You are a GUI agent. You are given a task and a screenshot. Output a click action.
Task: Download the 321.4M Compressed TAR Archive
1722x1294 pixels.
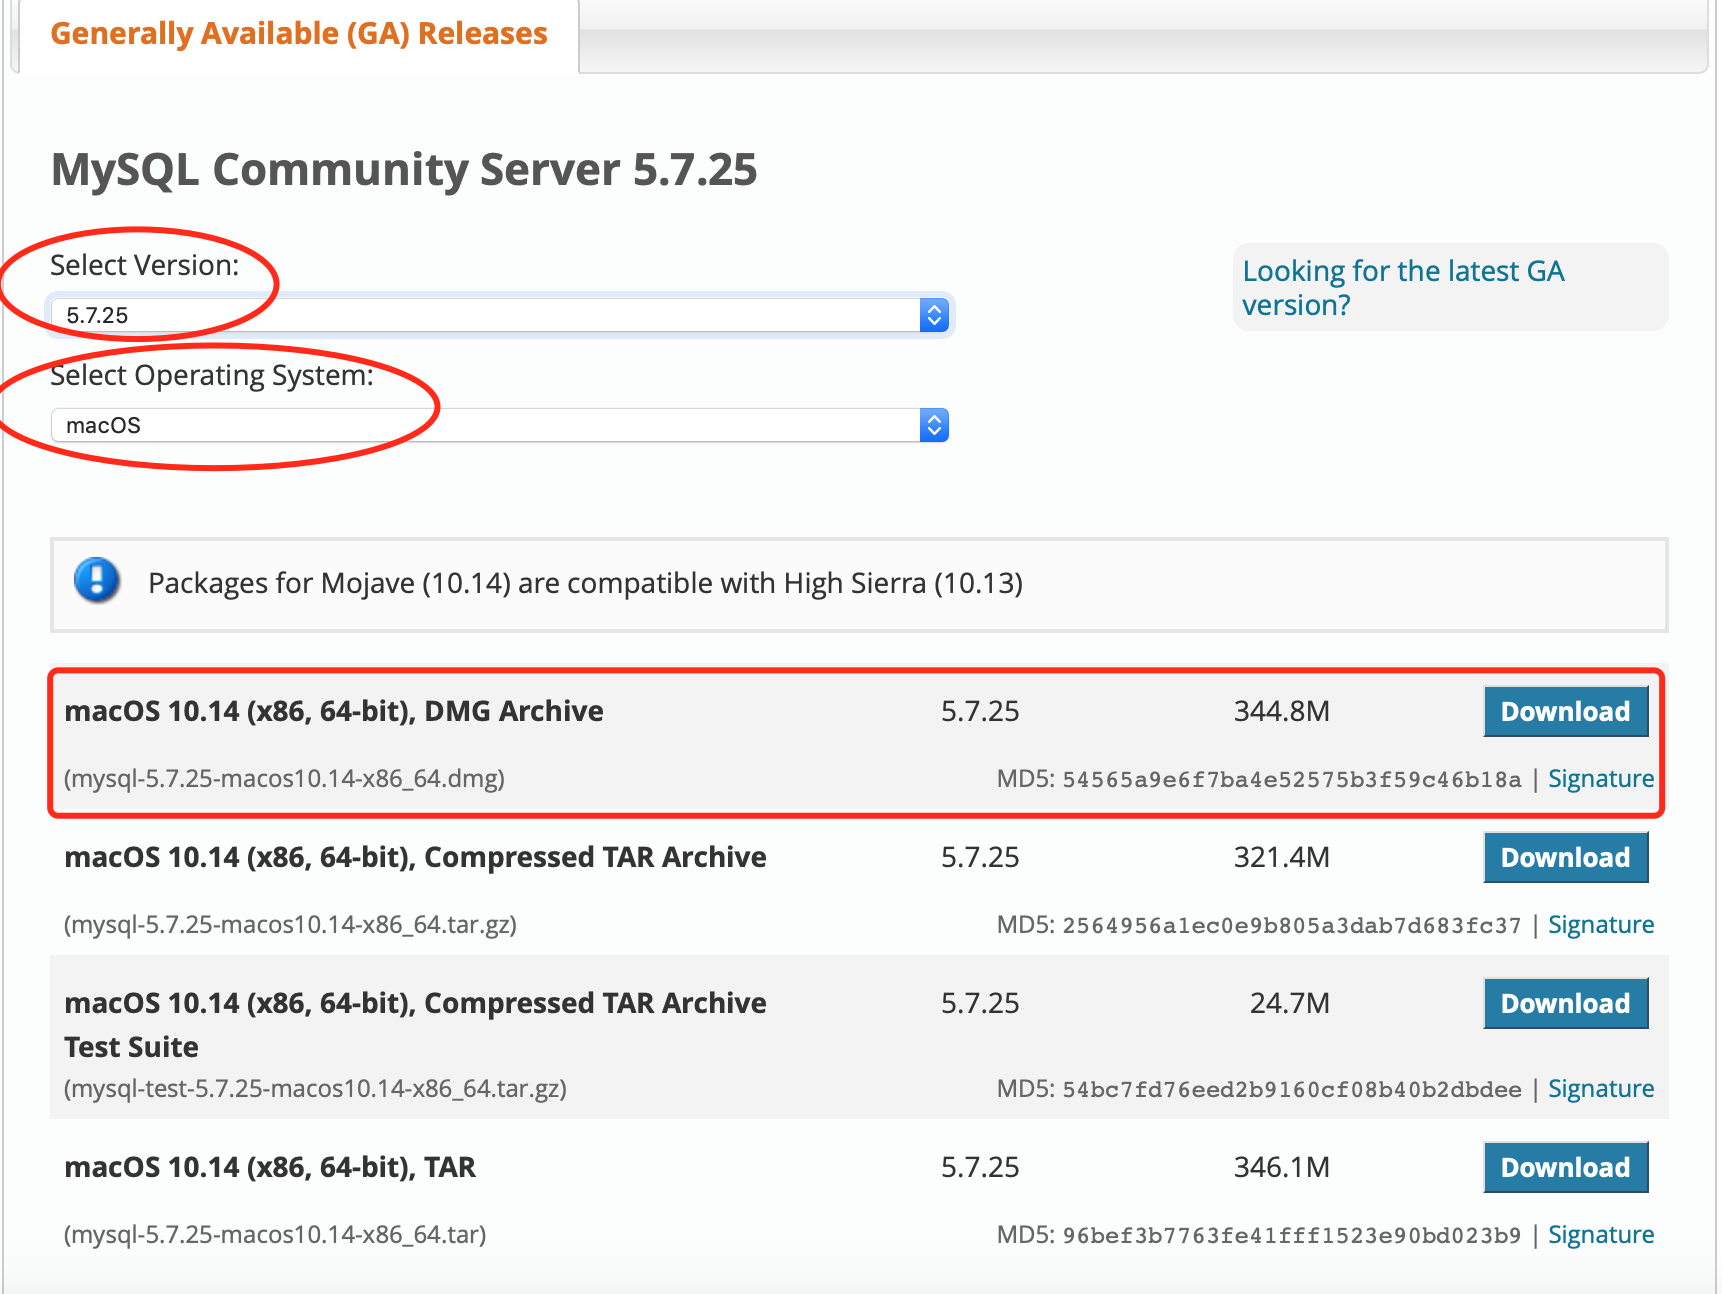[x=1566, y=857]
